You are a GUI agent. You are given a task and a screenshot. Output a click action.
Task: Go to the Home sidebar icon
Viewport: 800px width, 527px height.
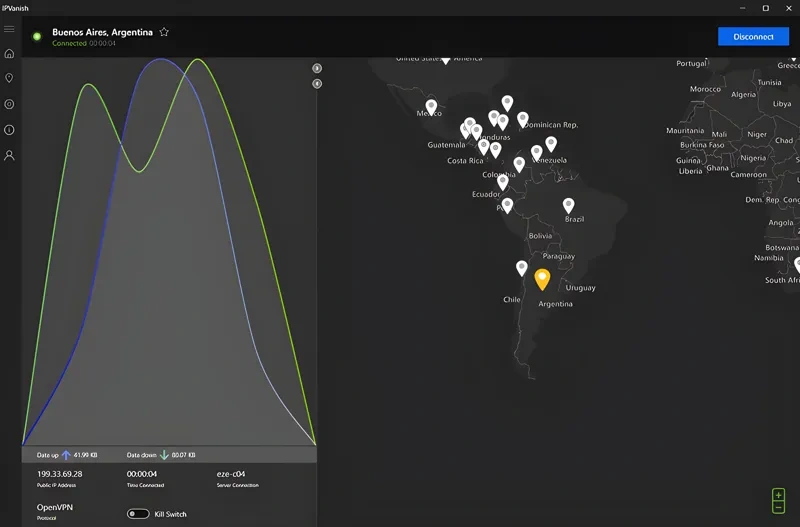(9, 54)
